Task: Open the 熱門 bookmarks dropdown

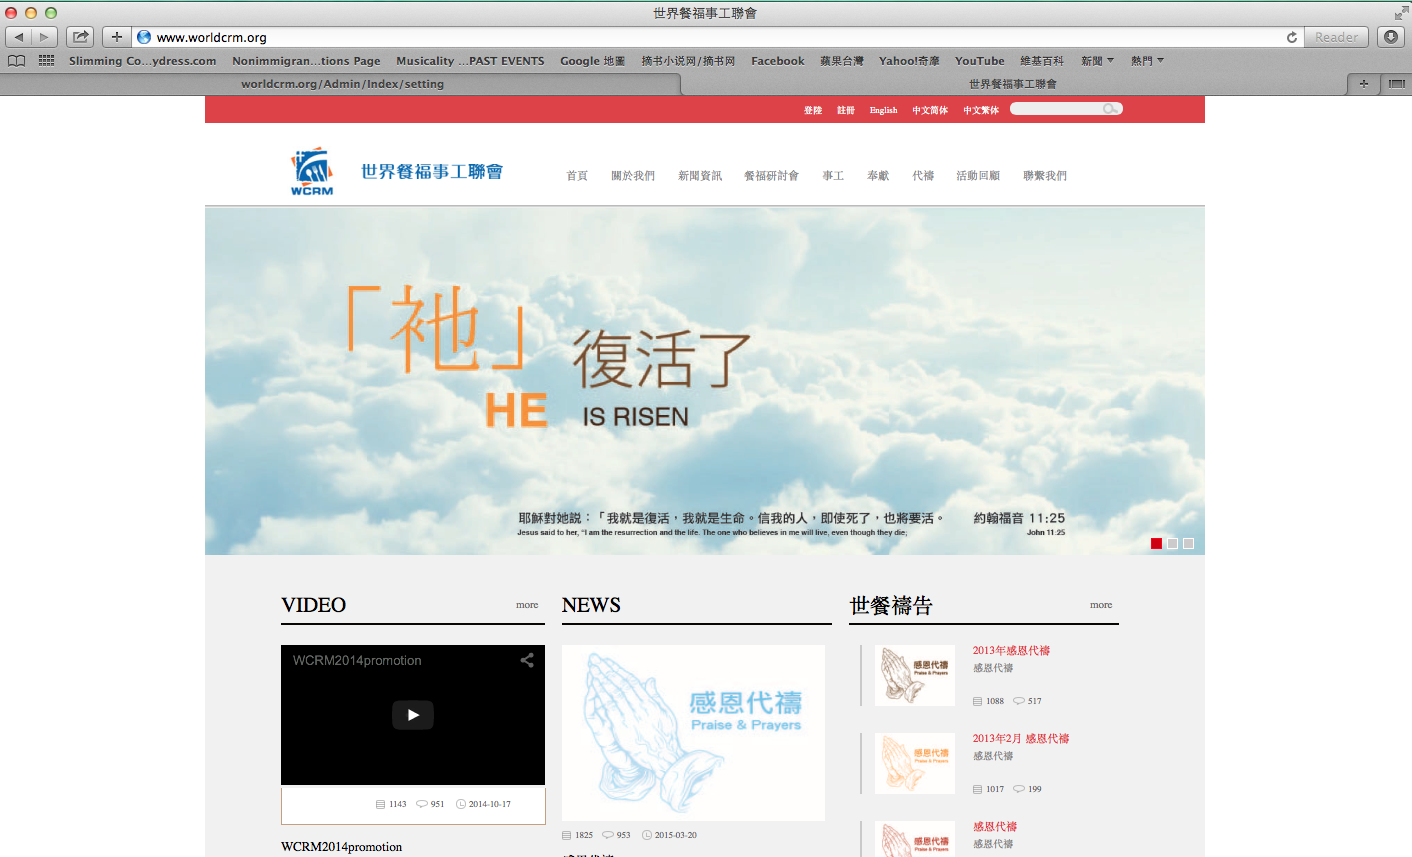Action: [x=1146, y=60]
